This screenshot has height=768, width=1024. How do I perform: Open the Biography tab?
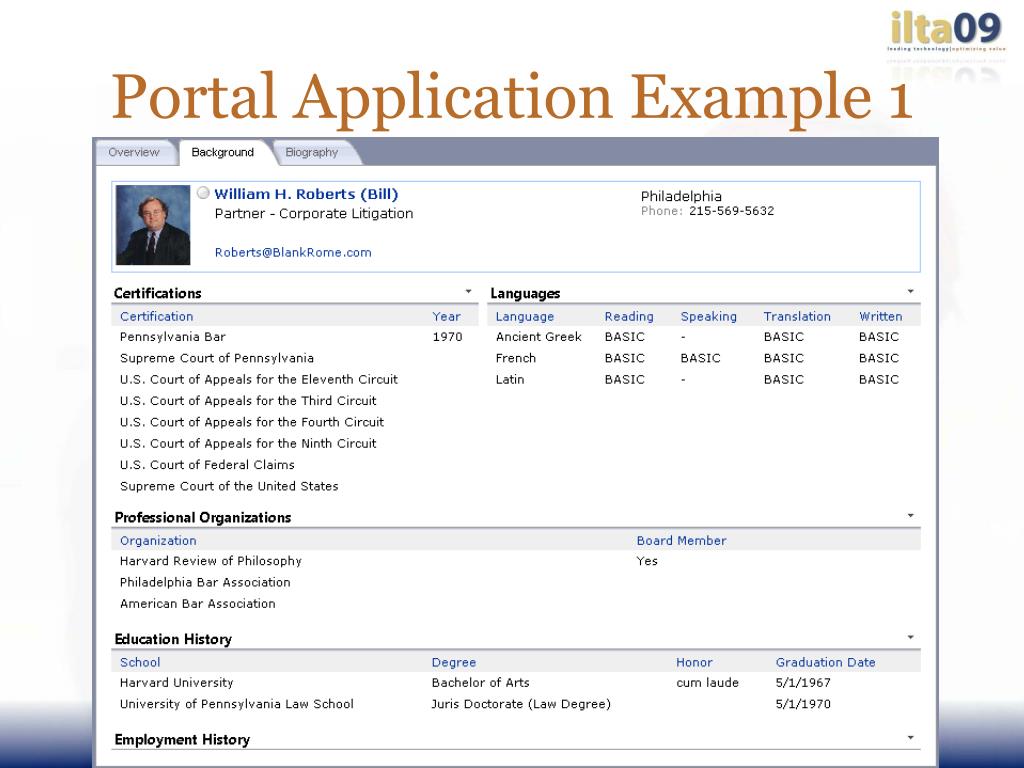click(312, 152)
